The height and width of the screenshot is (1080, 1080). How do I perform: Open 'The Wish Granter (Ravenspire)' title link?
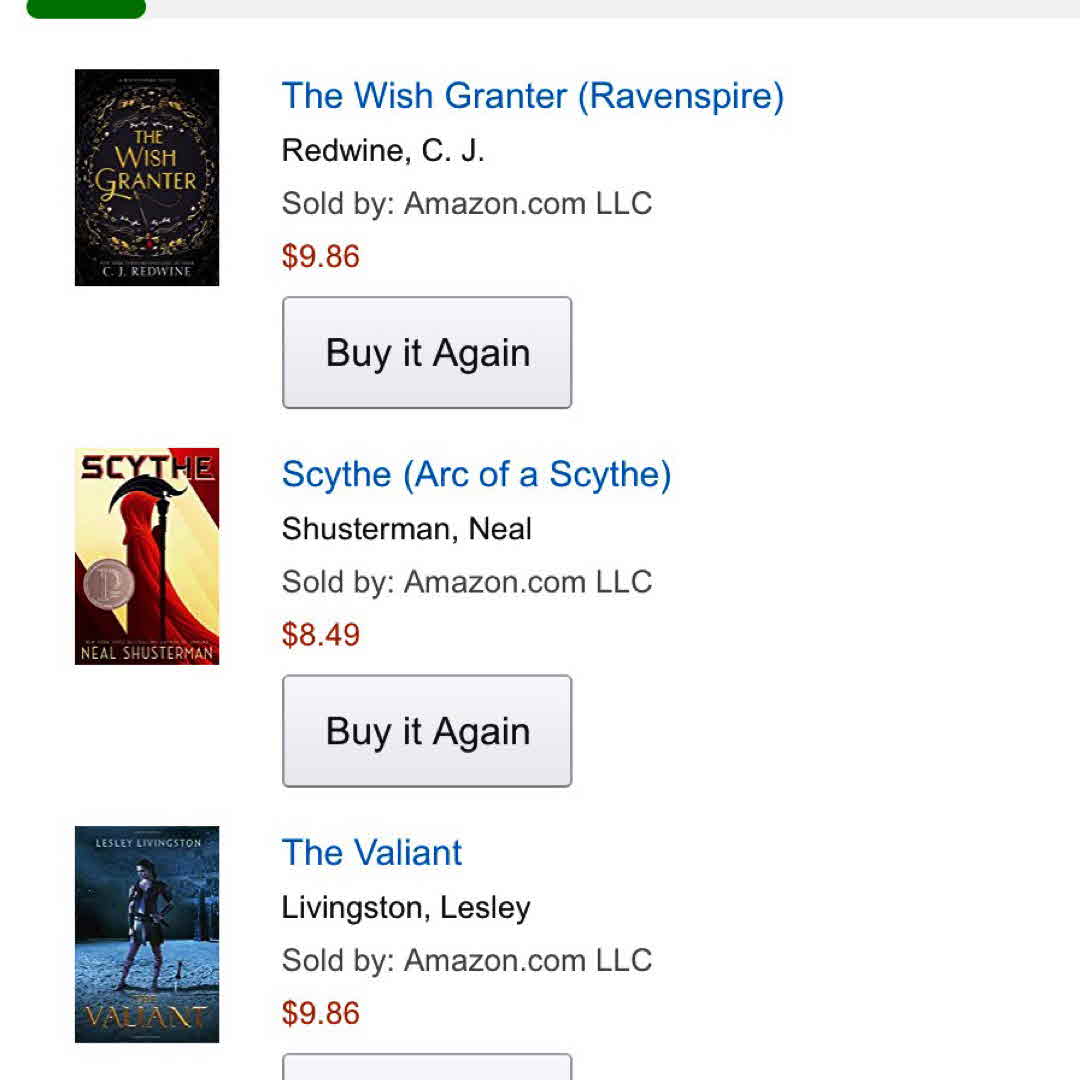pos(532,96)
